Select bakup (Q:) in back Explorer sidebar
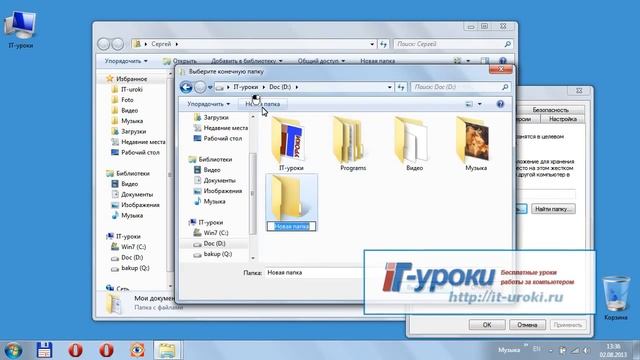640x360 pixels. click(x=130, y=268)
